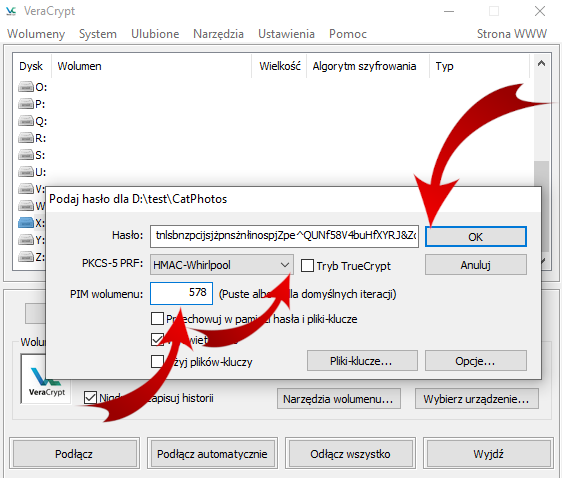Close the VeraCrypt window
Image resolution: width=562 pixels, height=478 pixels.
pyautogui.click(x=540, y=11)
